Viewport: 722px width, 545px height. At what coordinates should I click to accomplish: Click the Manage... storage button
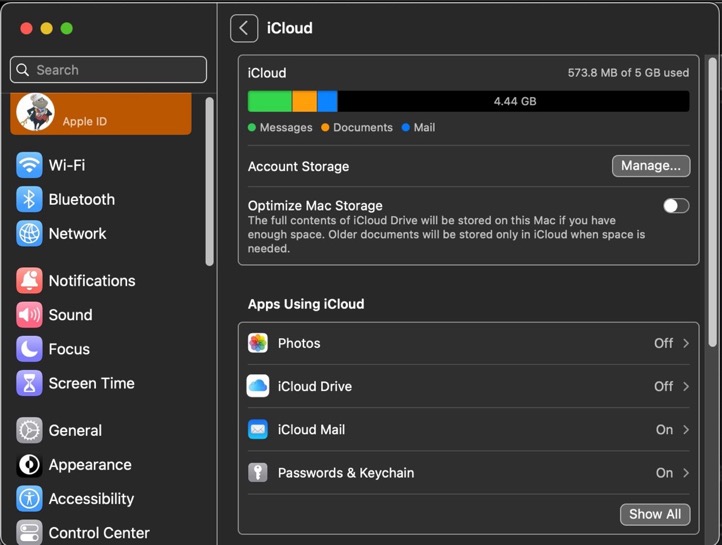(651, 166)
